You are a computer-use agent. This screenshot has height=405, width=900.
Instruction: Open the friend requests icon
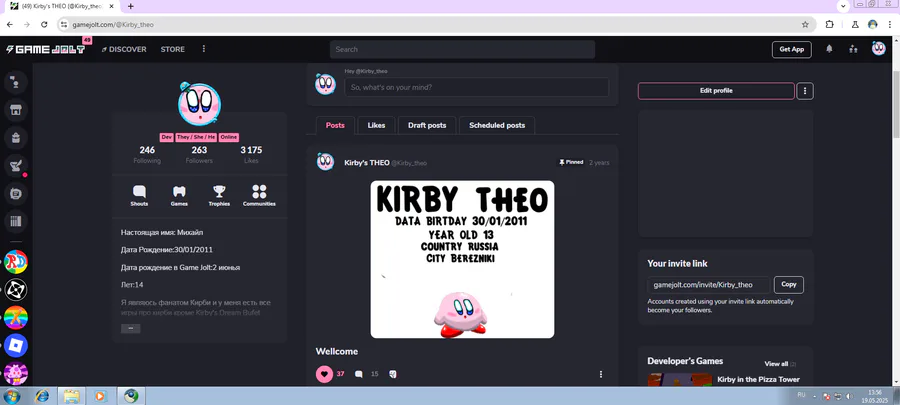pyautogui.click(x=854, y=49)
